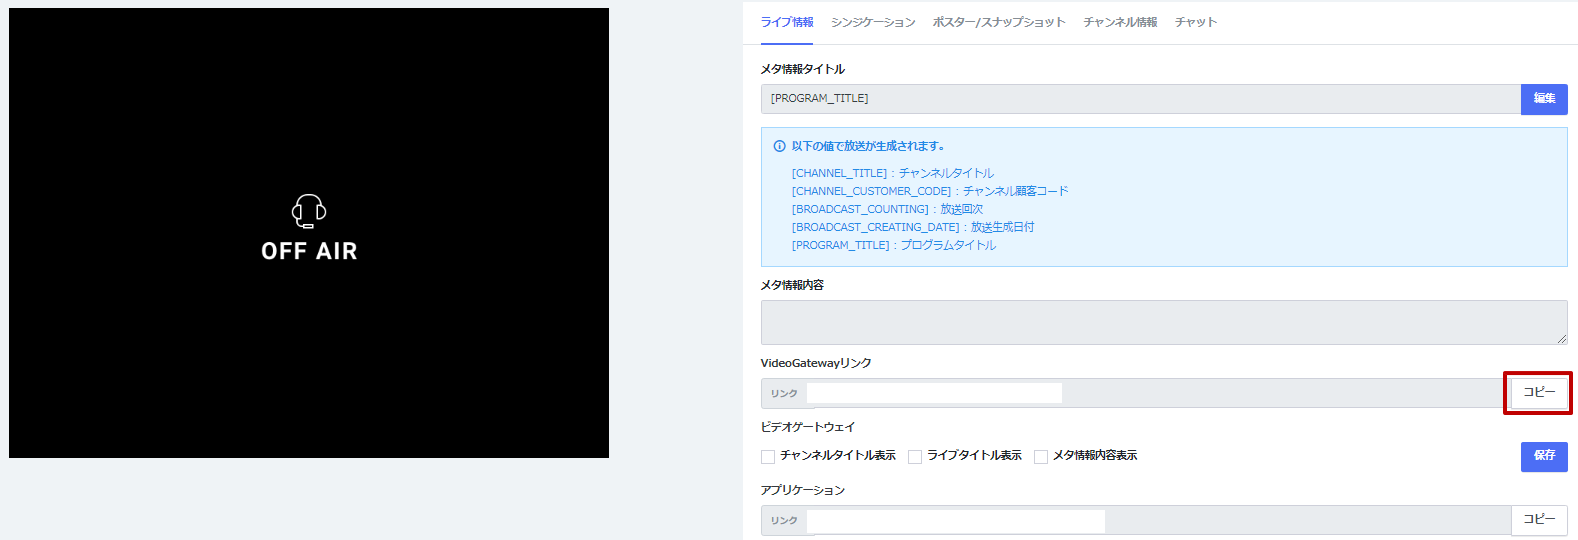Screen dimensions: 1578x540
Task: Open the チャット tab
Action: click(x=1196, y=22)
